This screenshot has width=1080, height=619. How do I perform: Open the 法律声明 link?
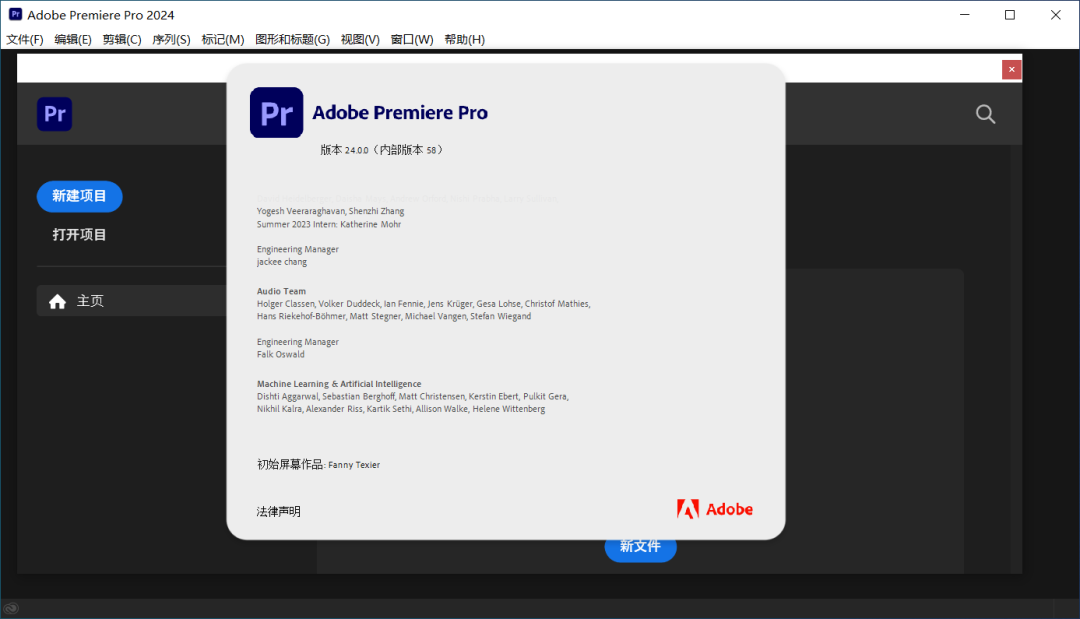point(278,512)
